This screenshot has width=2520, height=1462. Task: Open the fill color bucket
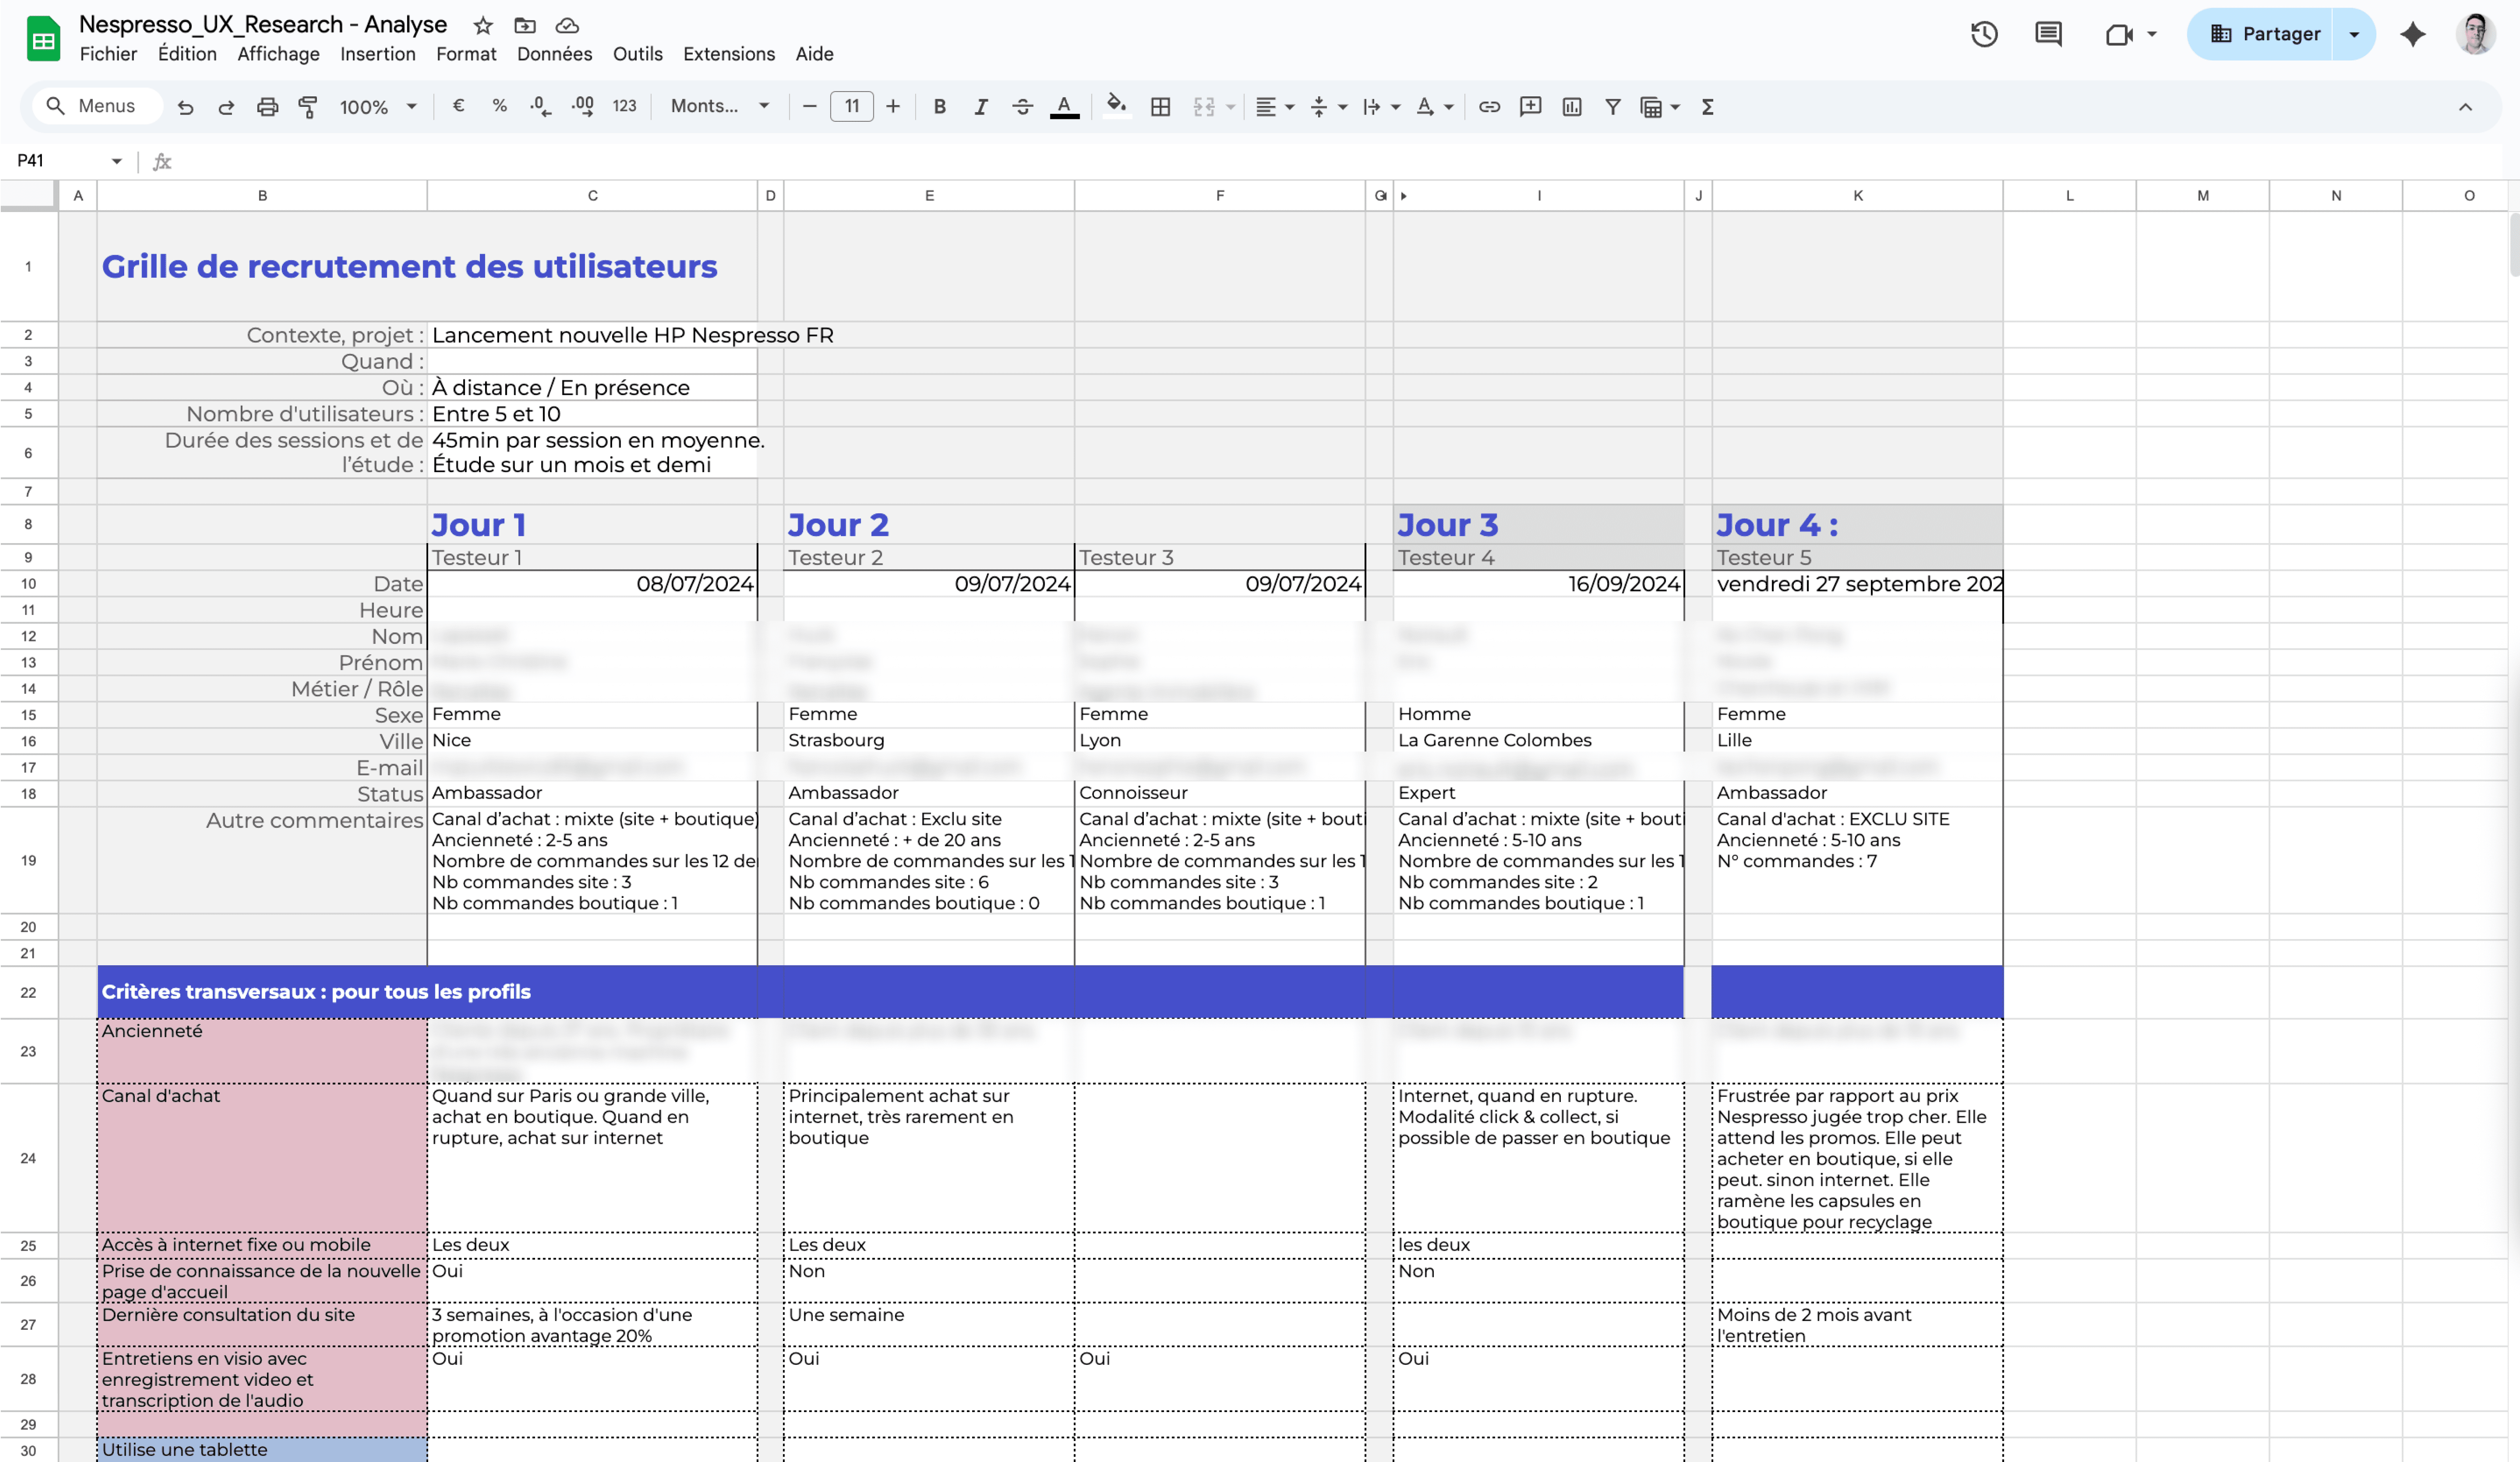click(x=1116, y=107)
